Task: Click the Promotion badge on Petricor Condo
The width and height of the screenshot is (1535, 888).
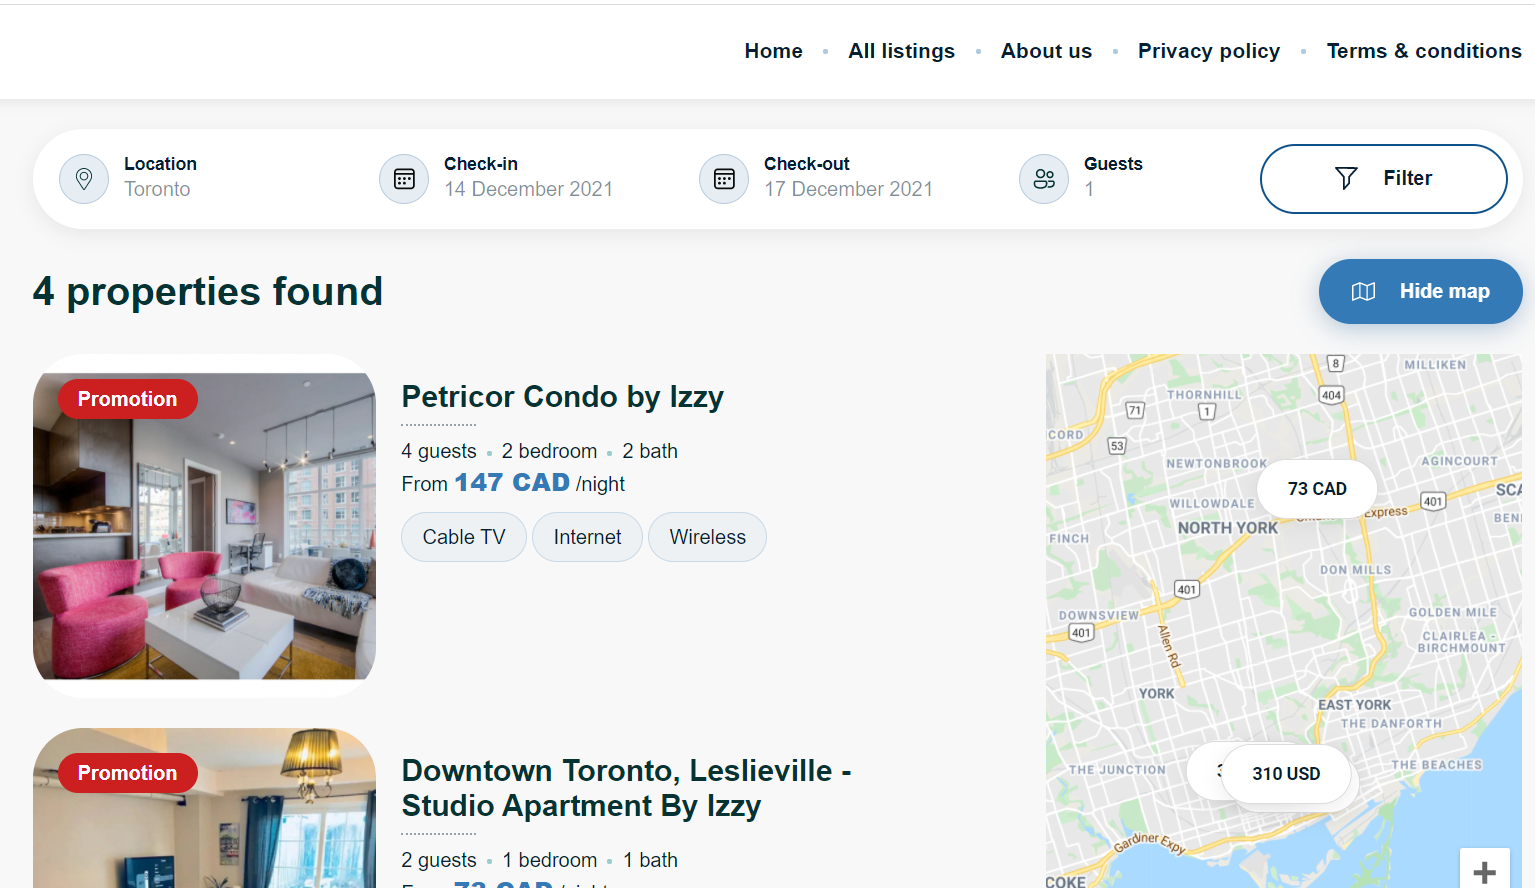Action: click(x=127, y=398)
